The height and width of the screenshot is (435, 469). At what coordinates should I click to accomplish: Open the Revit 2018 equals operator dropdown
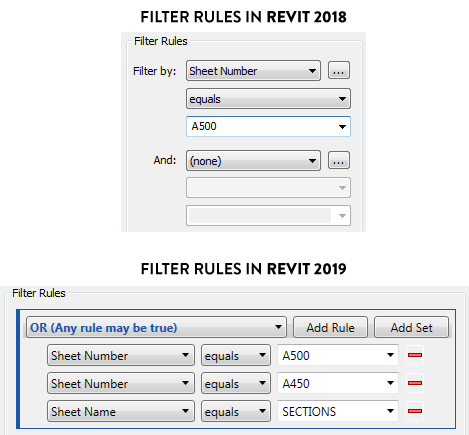tap(268, 99)
